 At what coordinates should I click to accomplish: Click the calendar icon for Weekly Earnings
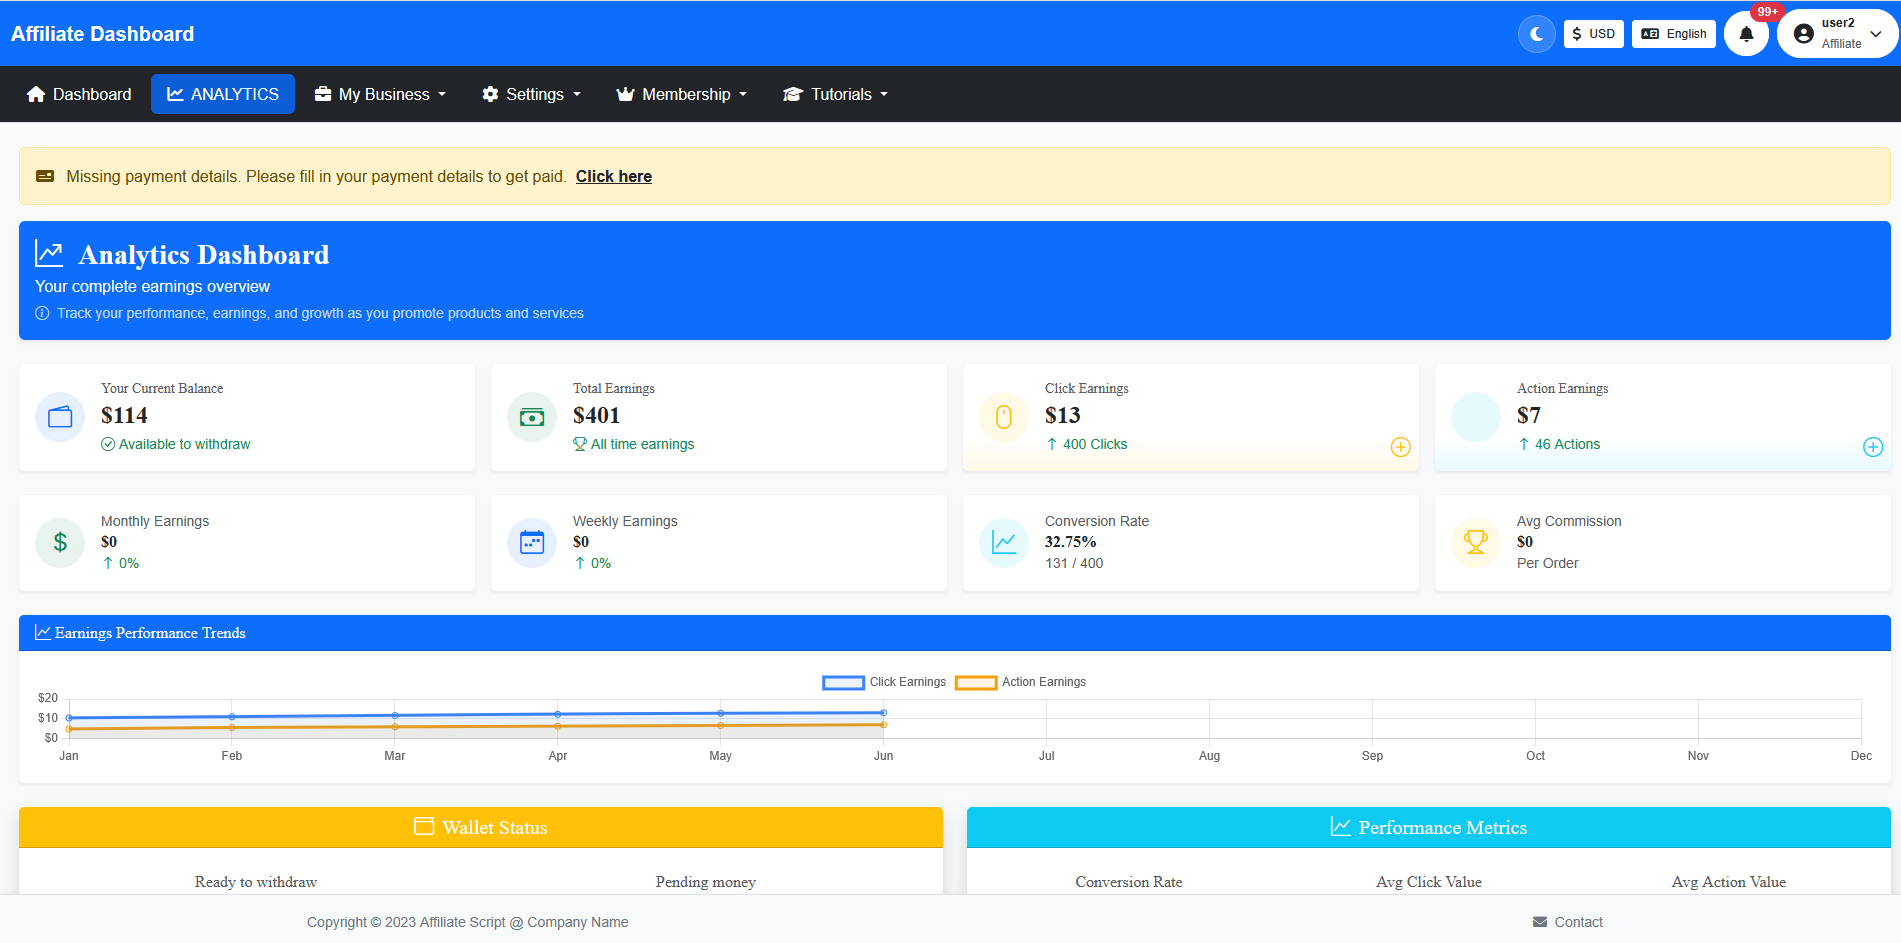532,543
